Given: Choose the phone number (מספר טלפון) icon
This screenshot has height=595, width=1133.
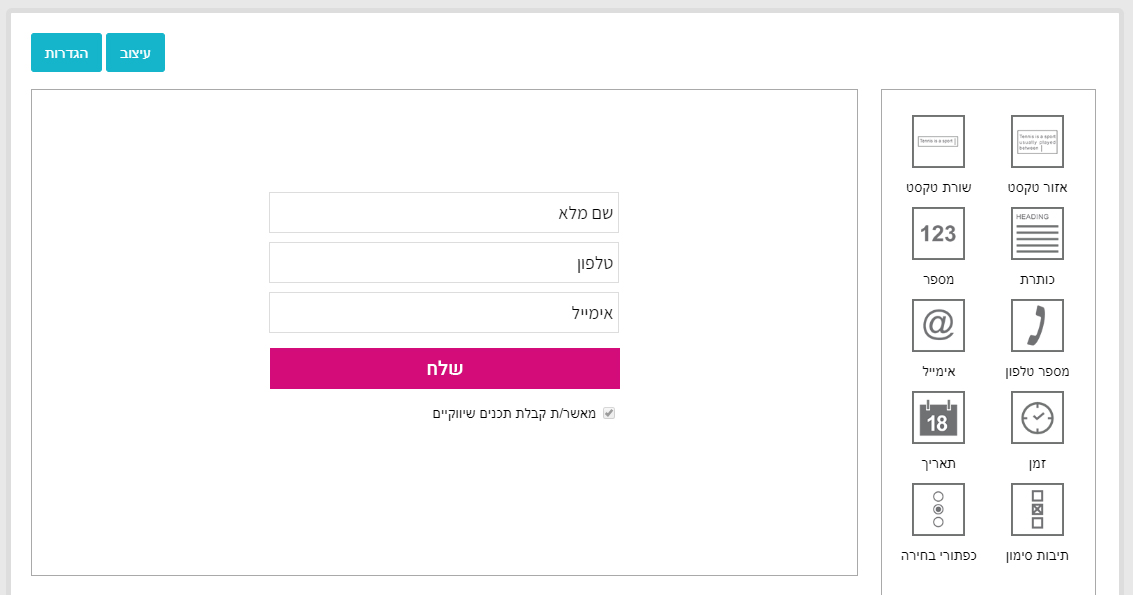Looking at the screenshot, I should 1037,325.
